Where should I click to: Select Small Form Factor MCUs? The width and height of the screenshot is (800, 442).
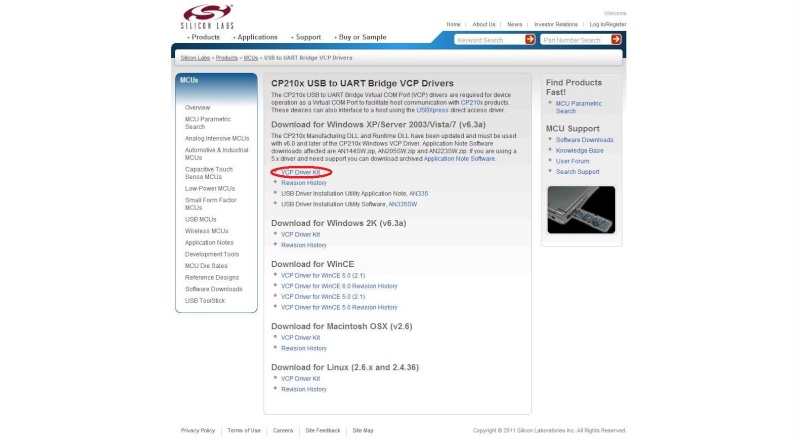coord(210,204)
